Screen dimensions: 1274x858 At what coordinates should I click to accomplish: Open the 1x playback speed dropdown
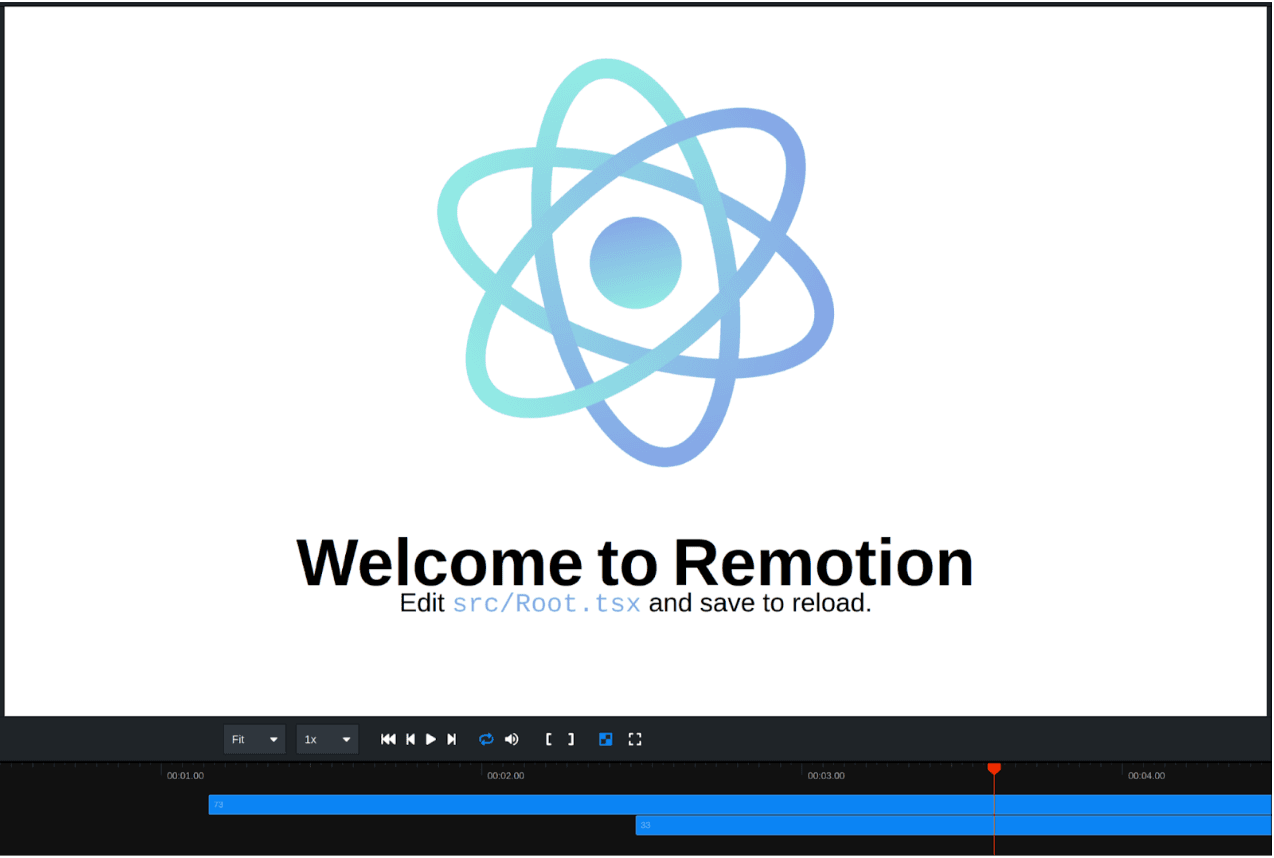(327, 740)
